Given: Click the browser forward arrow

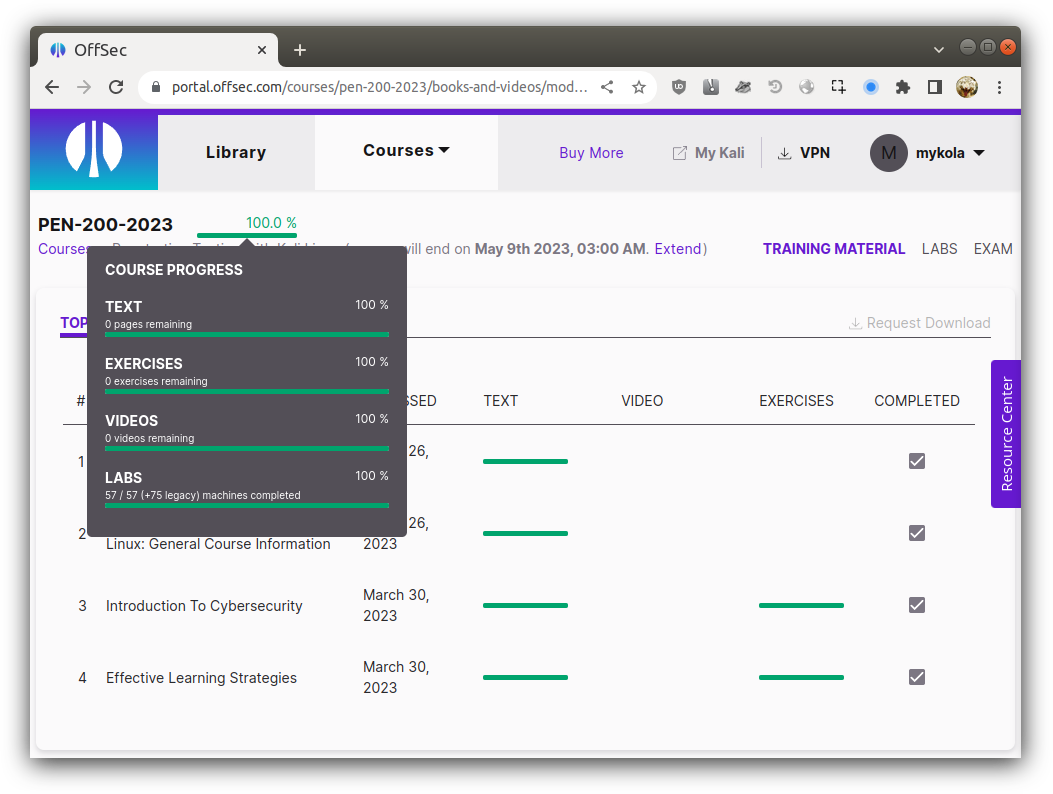Looking at the screenshot, I should coord(84,87).
